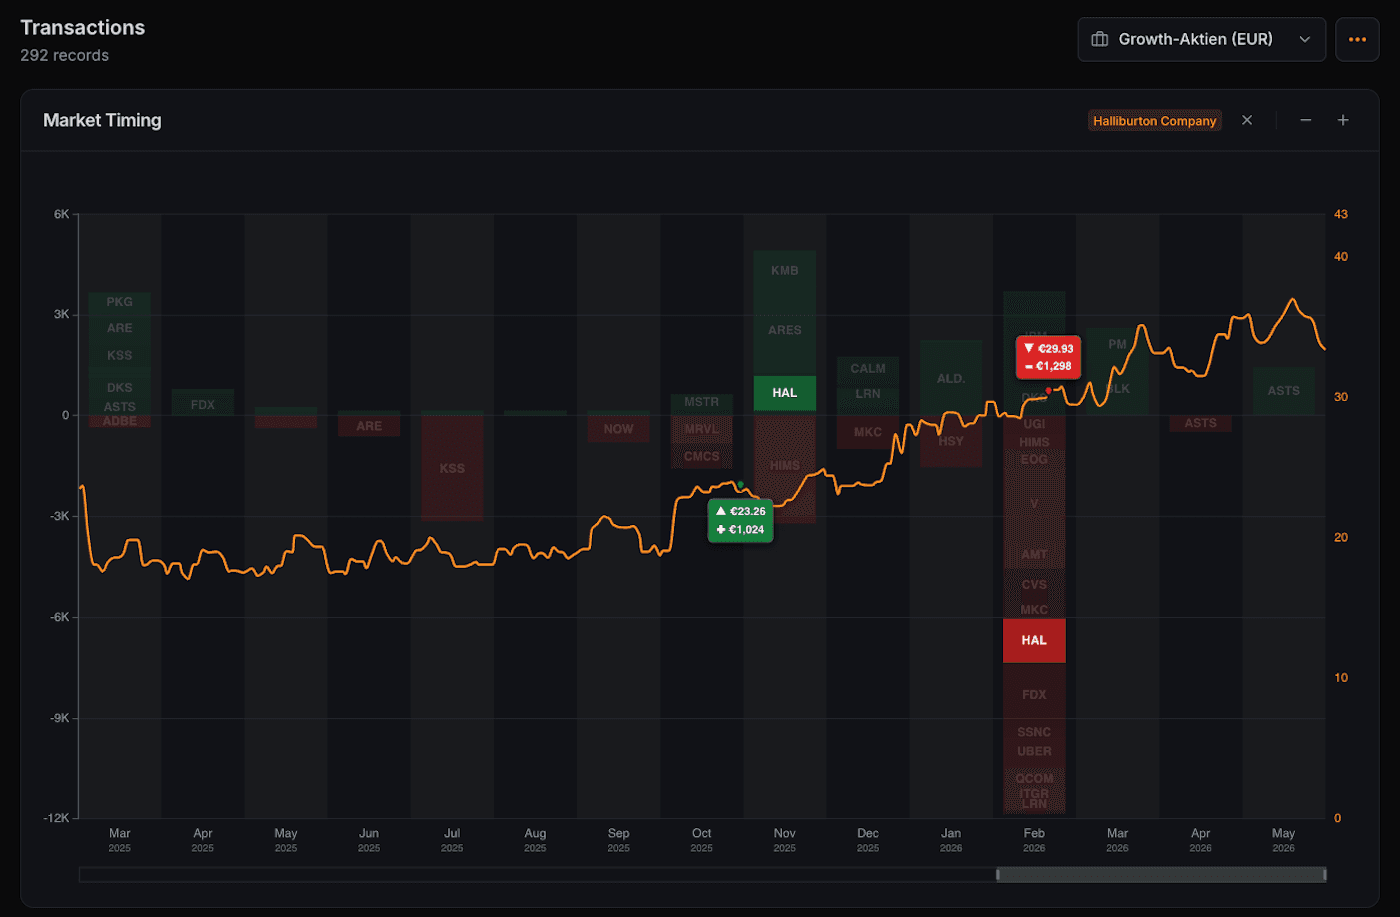Click the SSNC block in February
Viewport: 1400px width, 917px height.
(x=1034, y=732)
